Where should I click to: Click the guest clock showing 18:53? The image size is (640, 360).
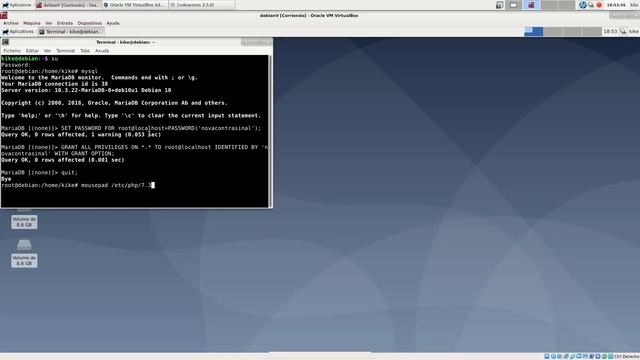610,31
